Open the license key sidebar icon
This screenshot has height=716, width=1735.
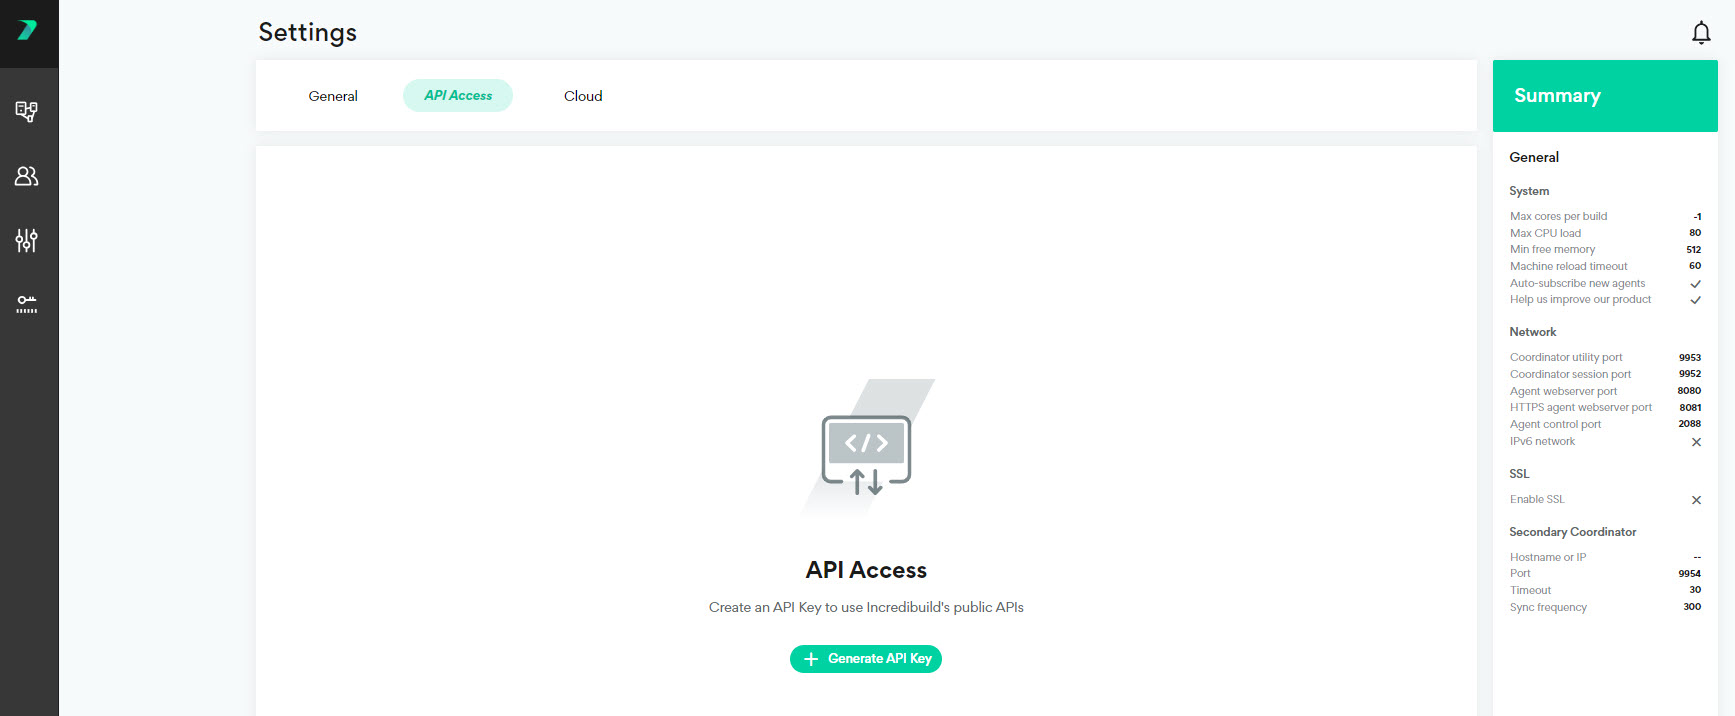point(27,304)
